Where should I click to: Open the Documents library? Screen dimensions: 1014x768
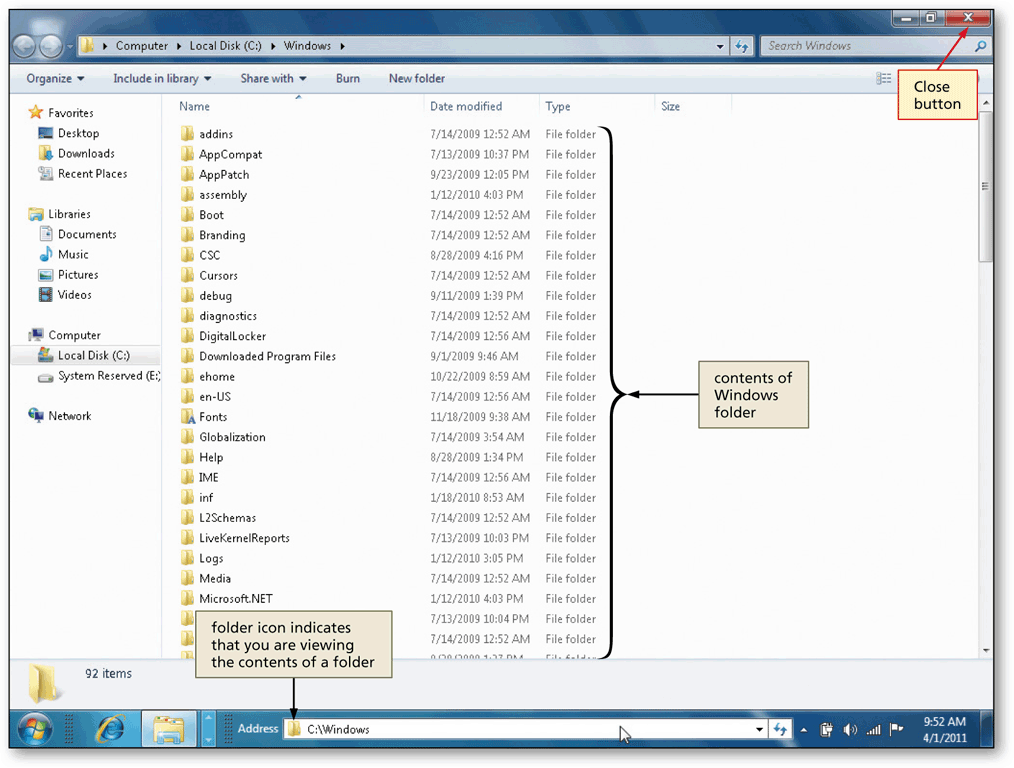[x=87, y=234]
